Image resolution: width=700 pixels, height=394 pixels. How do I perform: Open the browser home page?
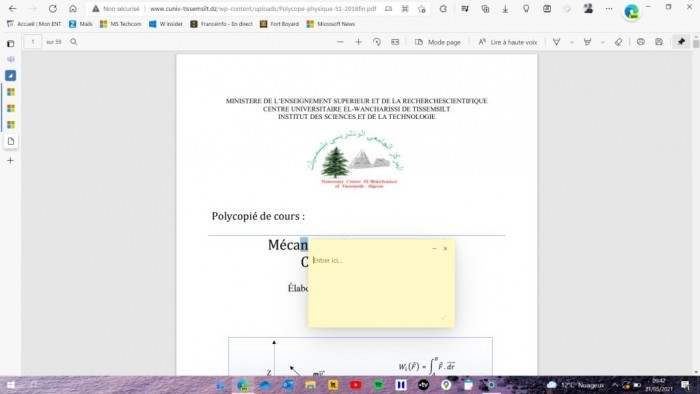click(73, 8)
